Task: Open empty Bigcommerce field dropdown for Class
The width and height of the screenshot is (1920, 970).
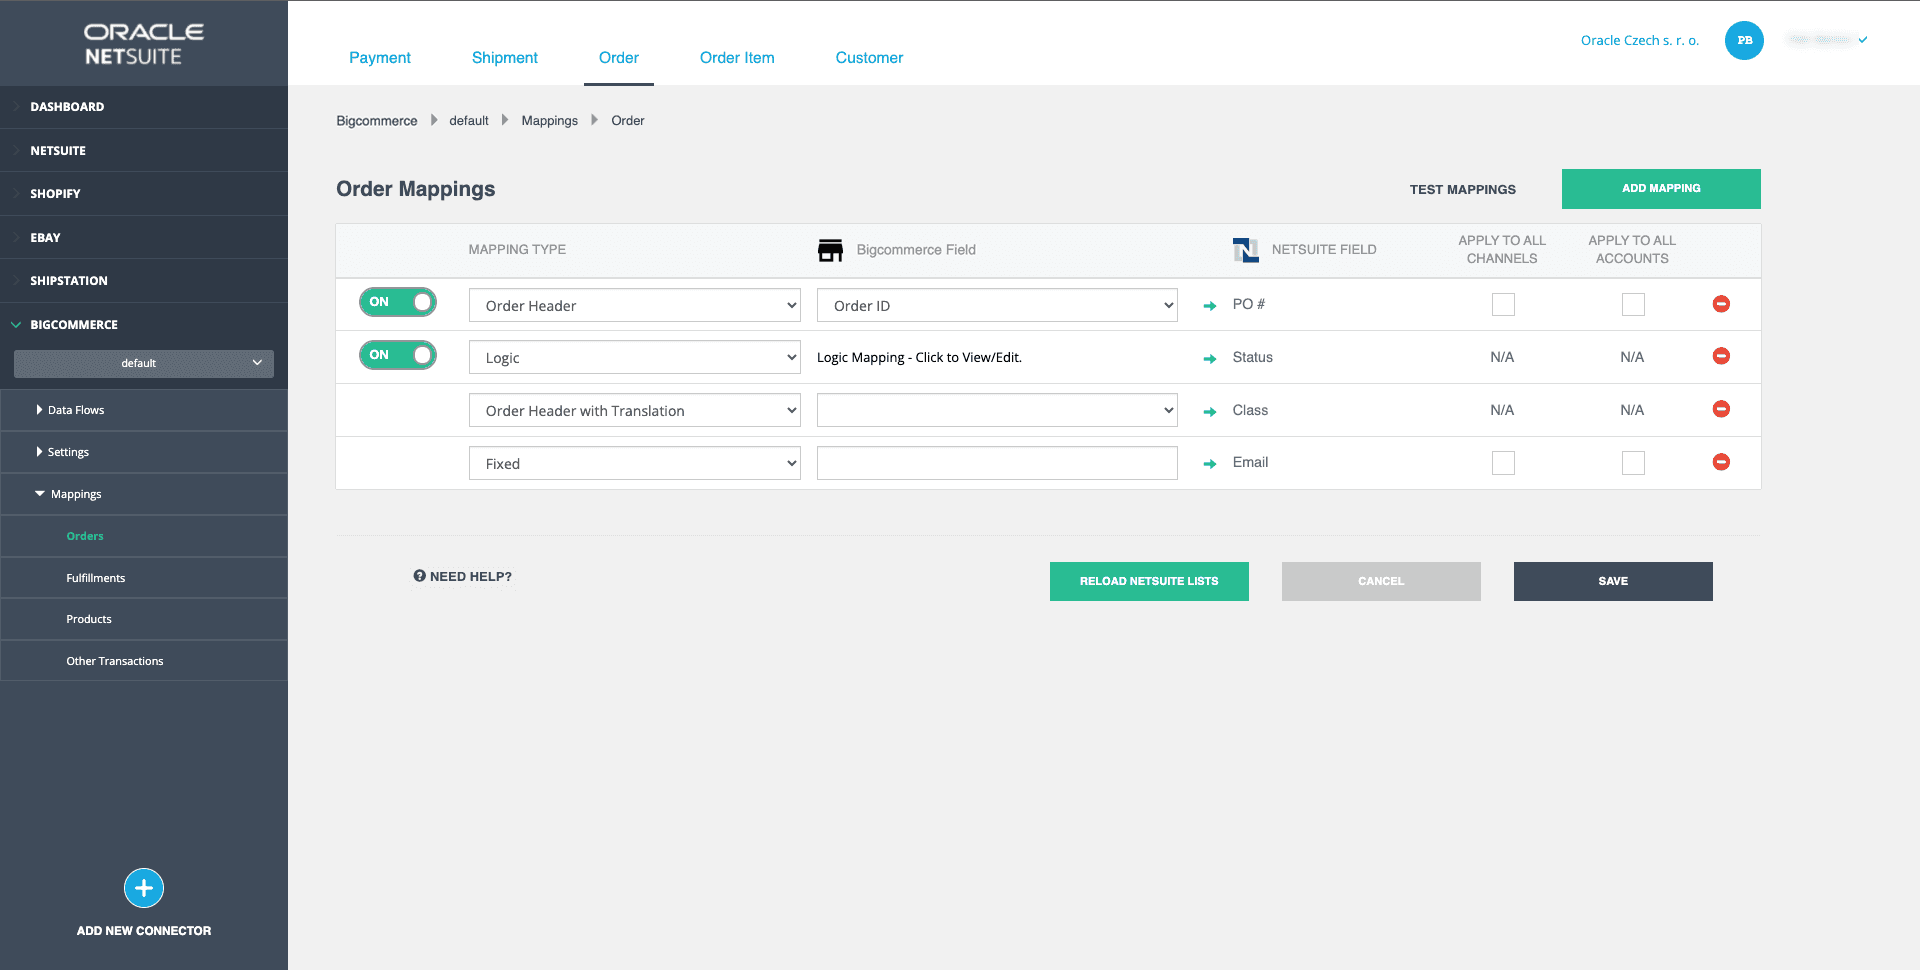Action: (997, 410)
